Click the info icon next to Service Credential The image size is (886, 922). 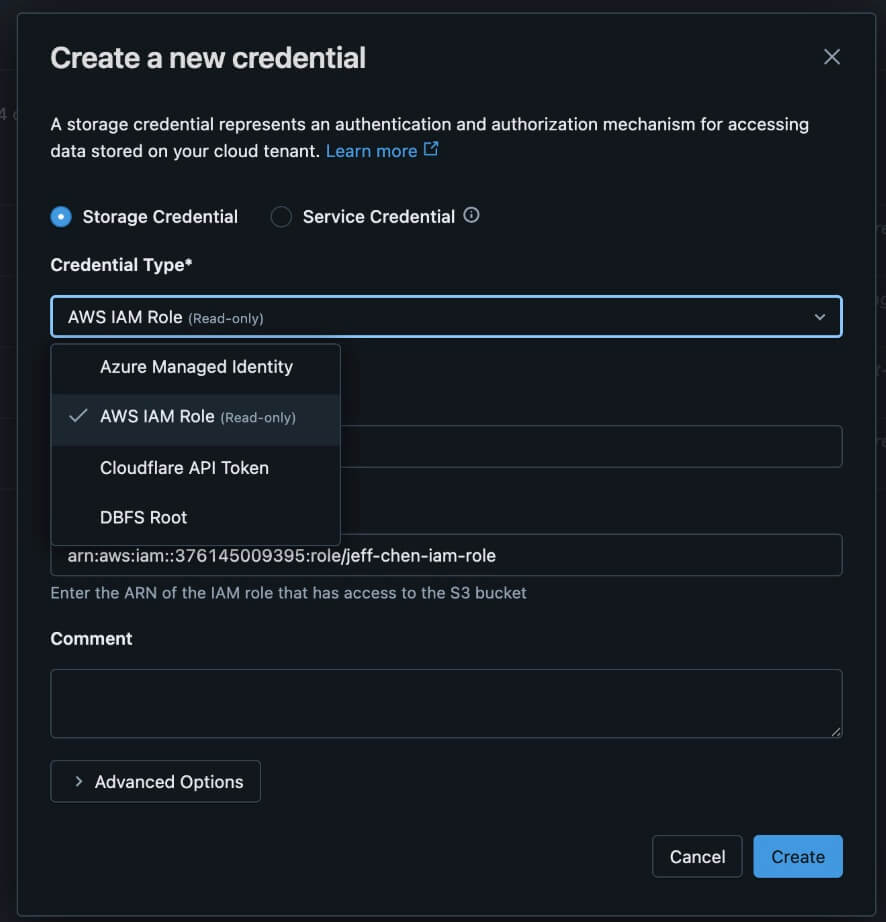tap(472, 215)
